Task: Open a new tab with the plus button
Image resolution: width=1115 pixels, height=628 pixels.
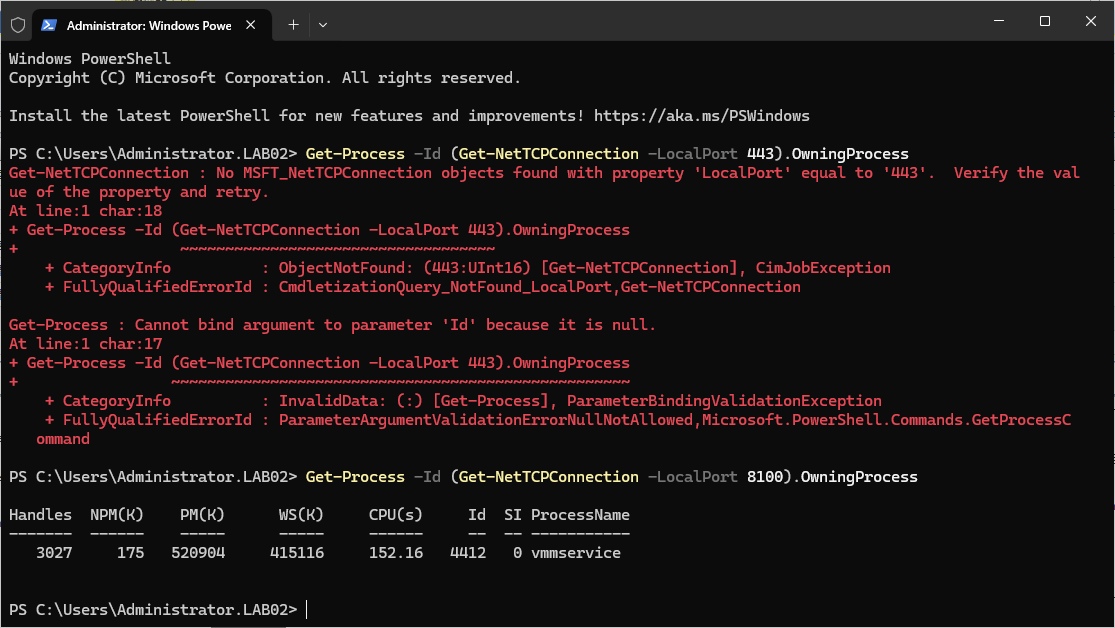Action: 293,24
